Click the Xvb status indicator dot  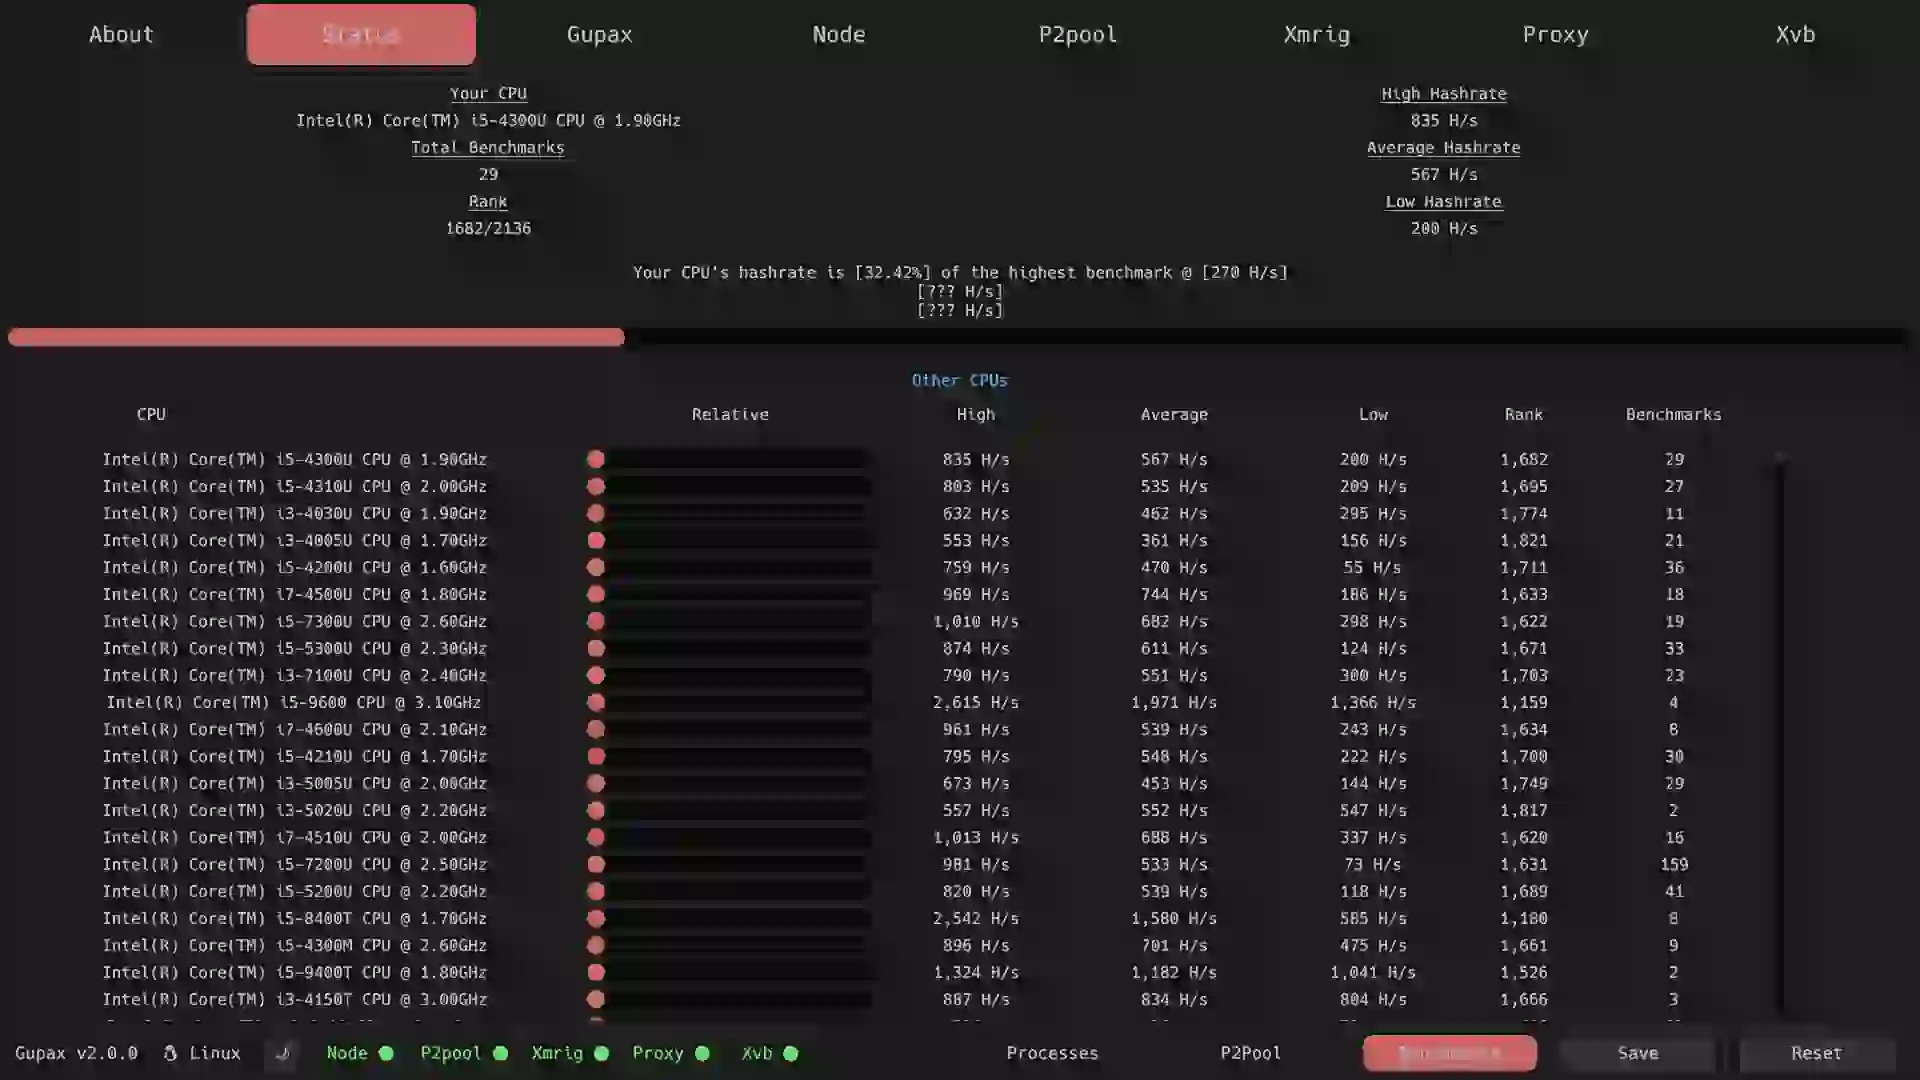tap(790, 1053)
